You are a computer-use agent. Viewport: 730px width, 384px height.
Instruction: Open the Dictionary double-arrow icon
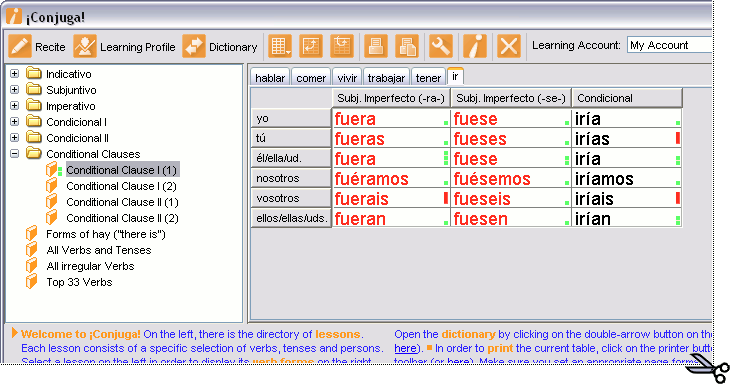[x=194, y=46]
